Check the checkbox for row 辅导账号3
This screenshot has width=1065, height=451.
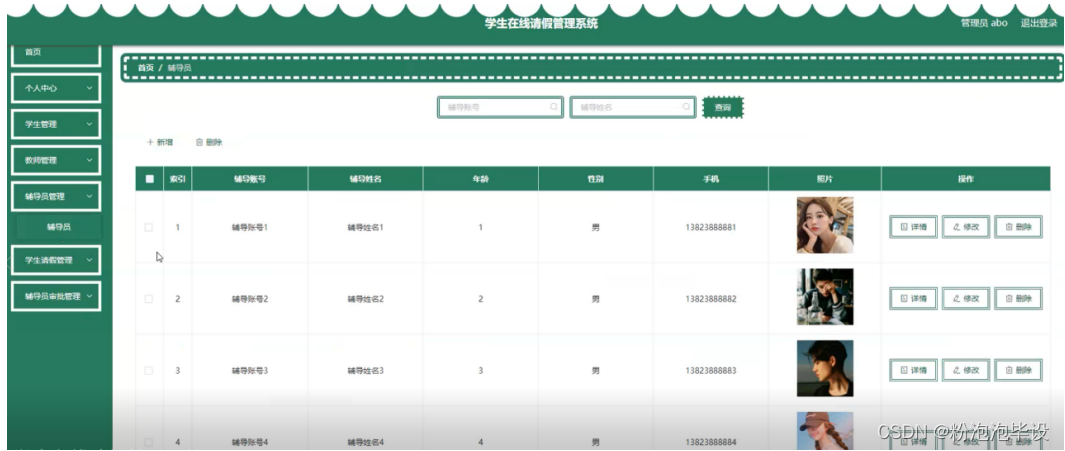click(149, 371)
